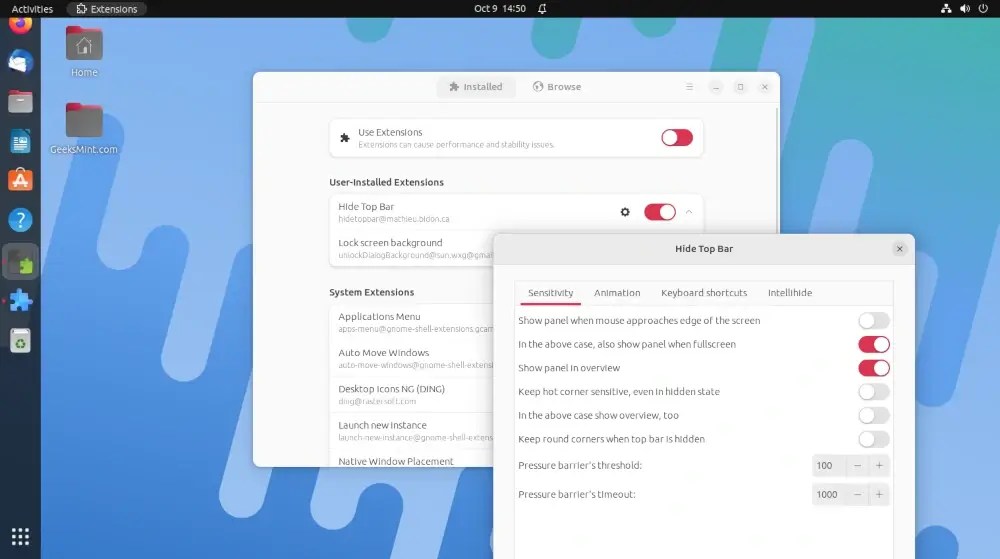Image resolution: width=1000 pixels, height=559 pixels.
Task: Open the Extensions window hamburger menu
Action: pyautogui.click(x=689, y=87)
